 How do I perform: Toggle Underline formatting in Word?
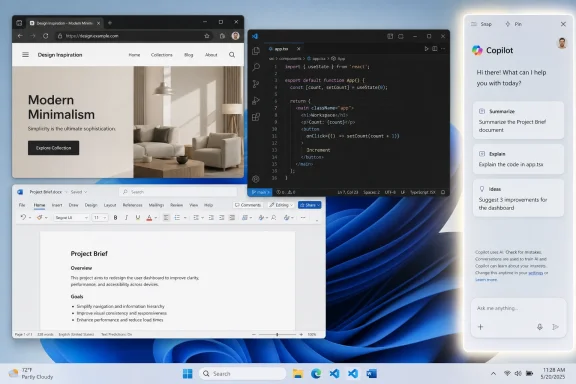point(138,218)
